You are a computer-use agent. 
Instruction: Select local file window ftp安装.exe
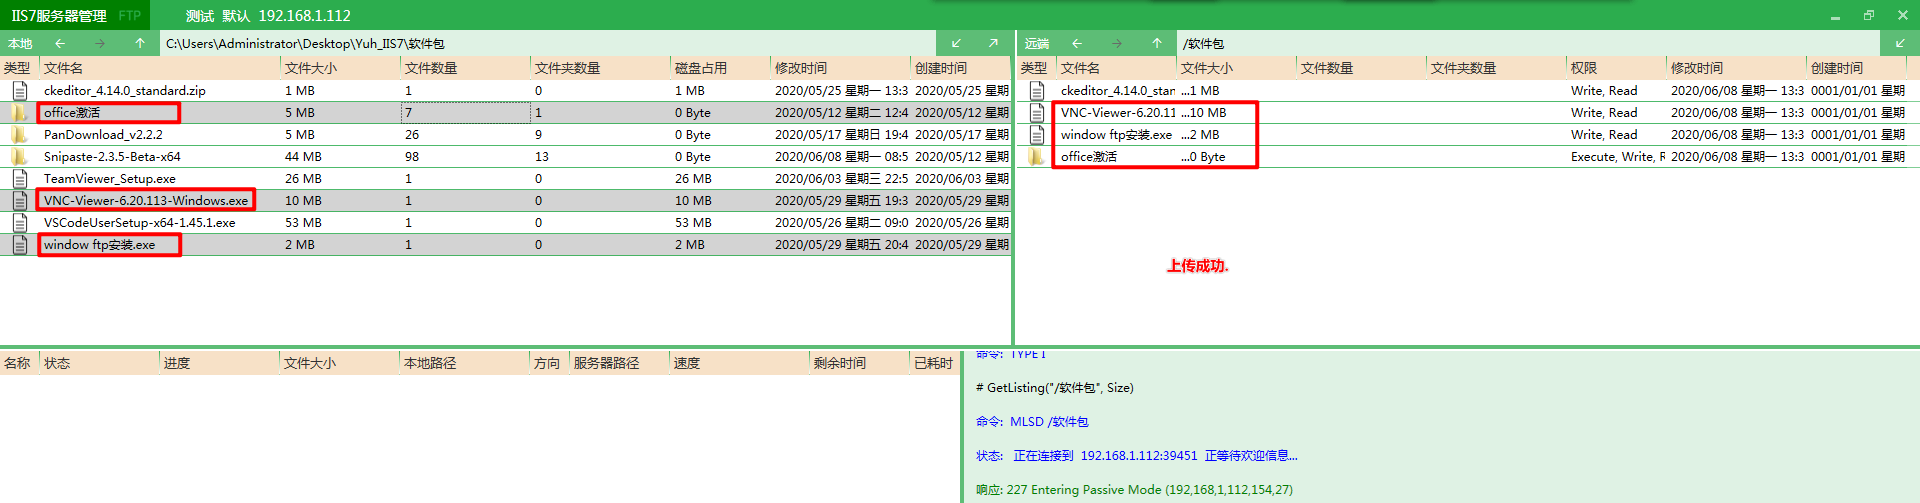(100, 244)
